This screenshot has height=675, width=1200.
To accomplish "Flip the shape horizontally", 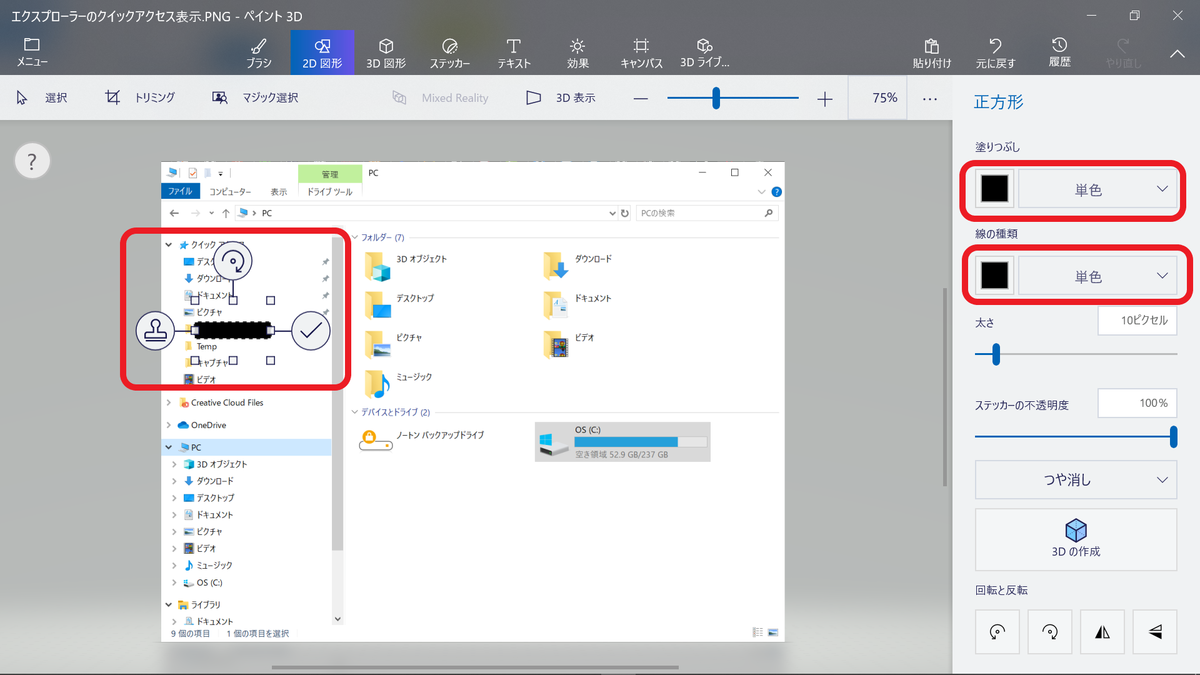I will click(1103, 631).
